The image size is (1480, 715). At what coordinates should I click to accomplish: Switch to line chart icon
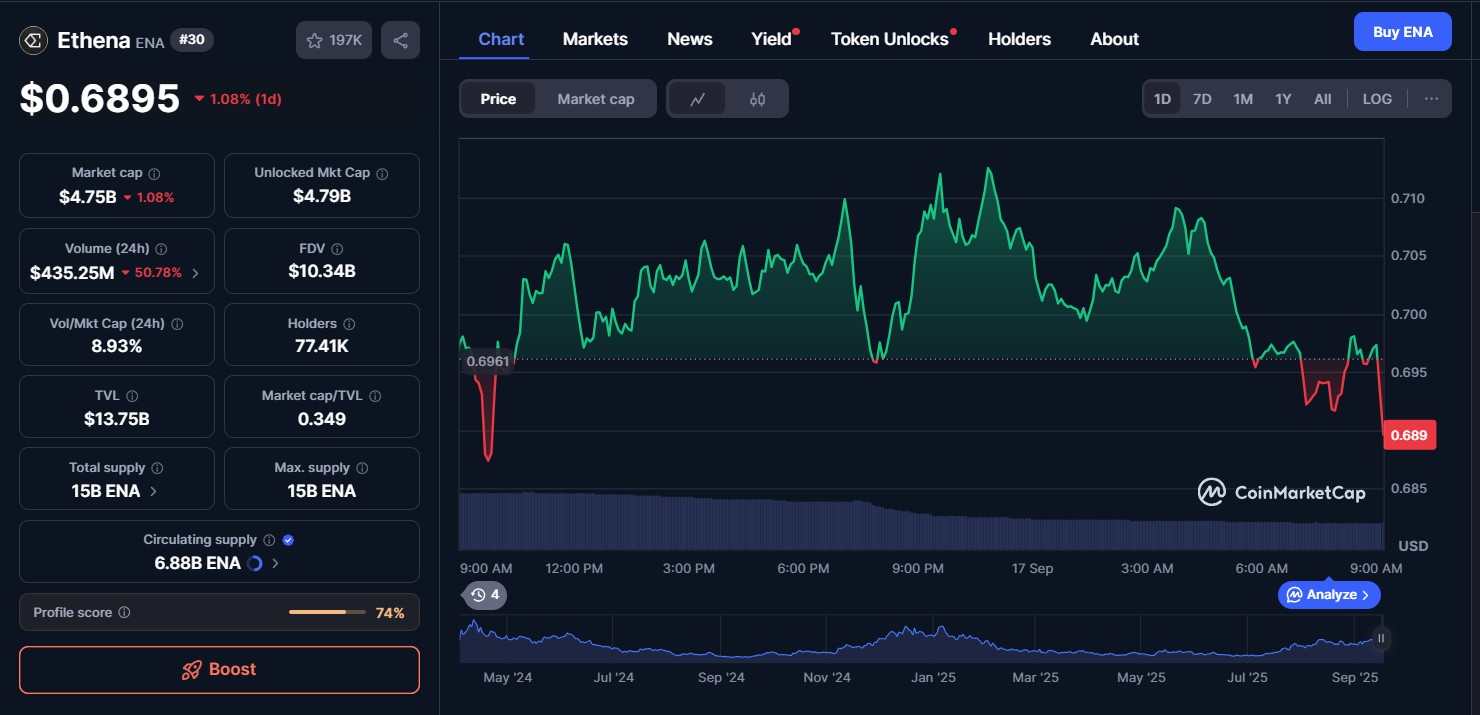coord(698,99)
